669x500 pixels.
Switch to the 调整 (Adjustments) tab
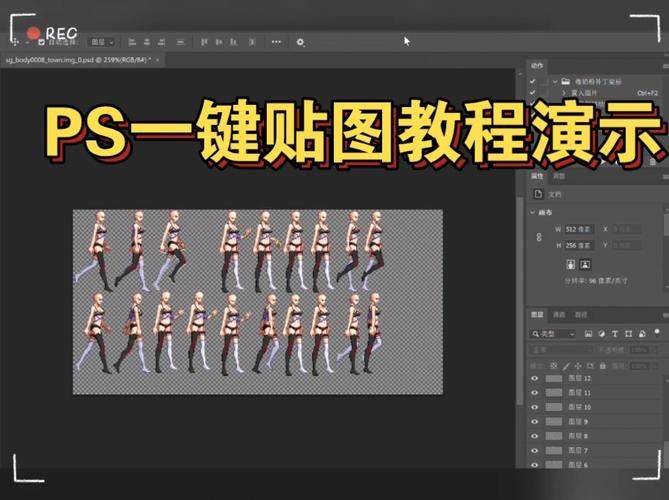[x=559, y=176]
